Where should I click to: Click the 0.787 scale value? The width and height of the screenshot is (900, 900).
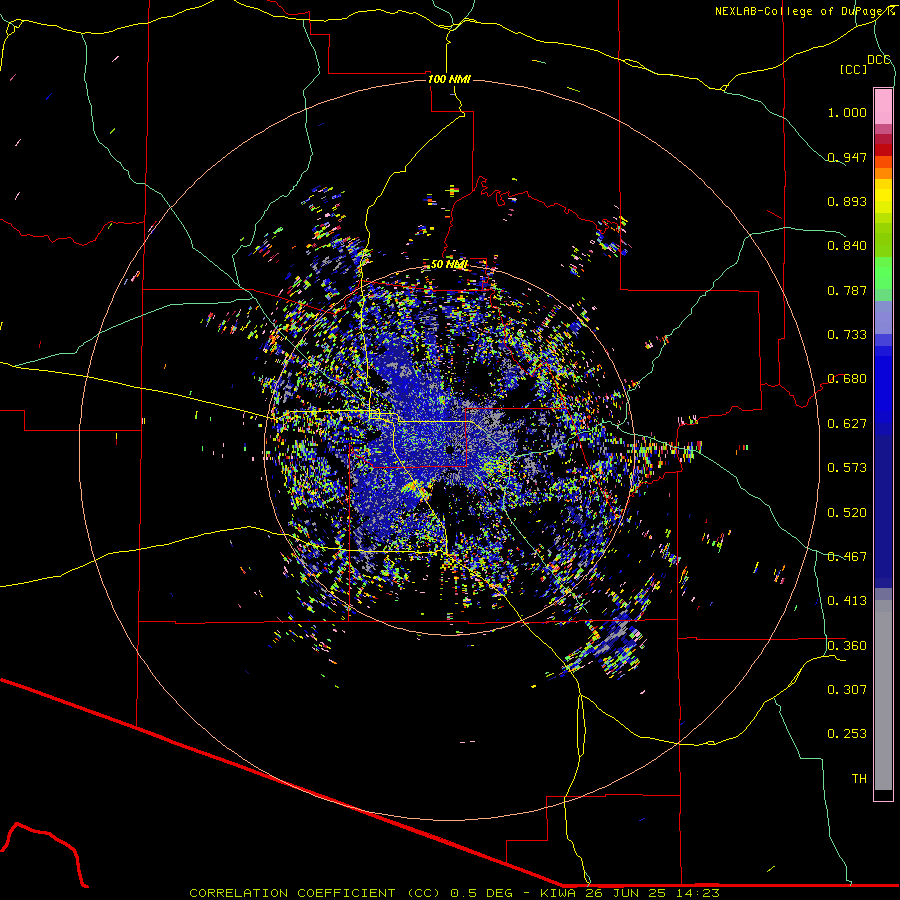[x=847, y=290]
